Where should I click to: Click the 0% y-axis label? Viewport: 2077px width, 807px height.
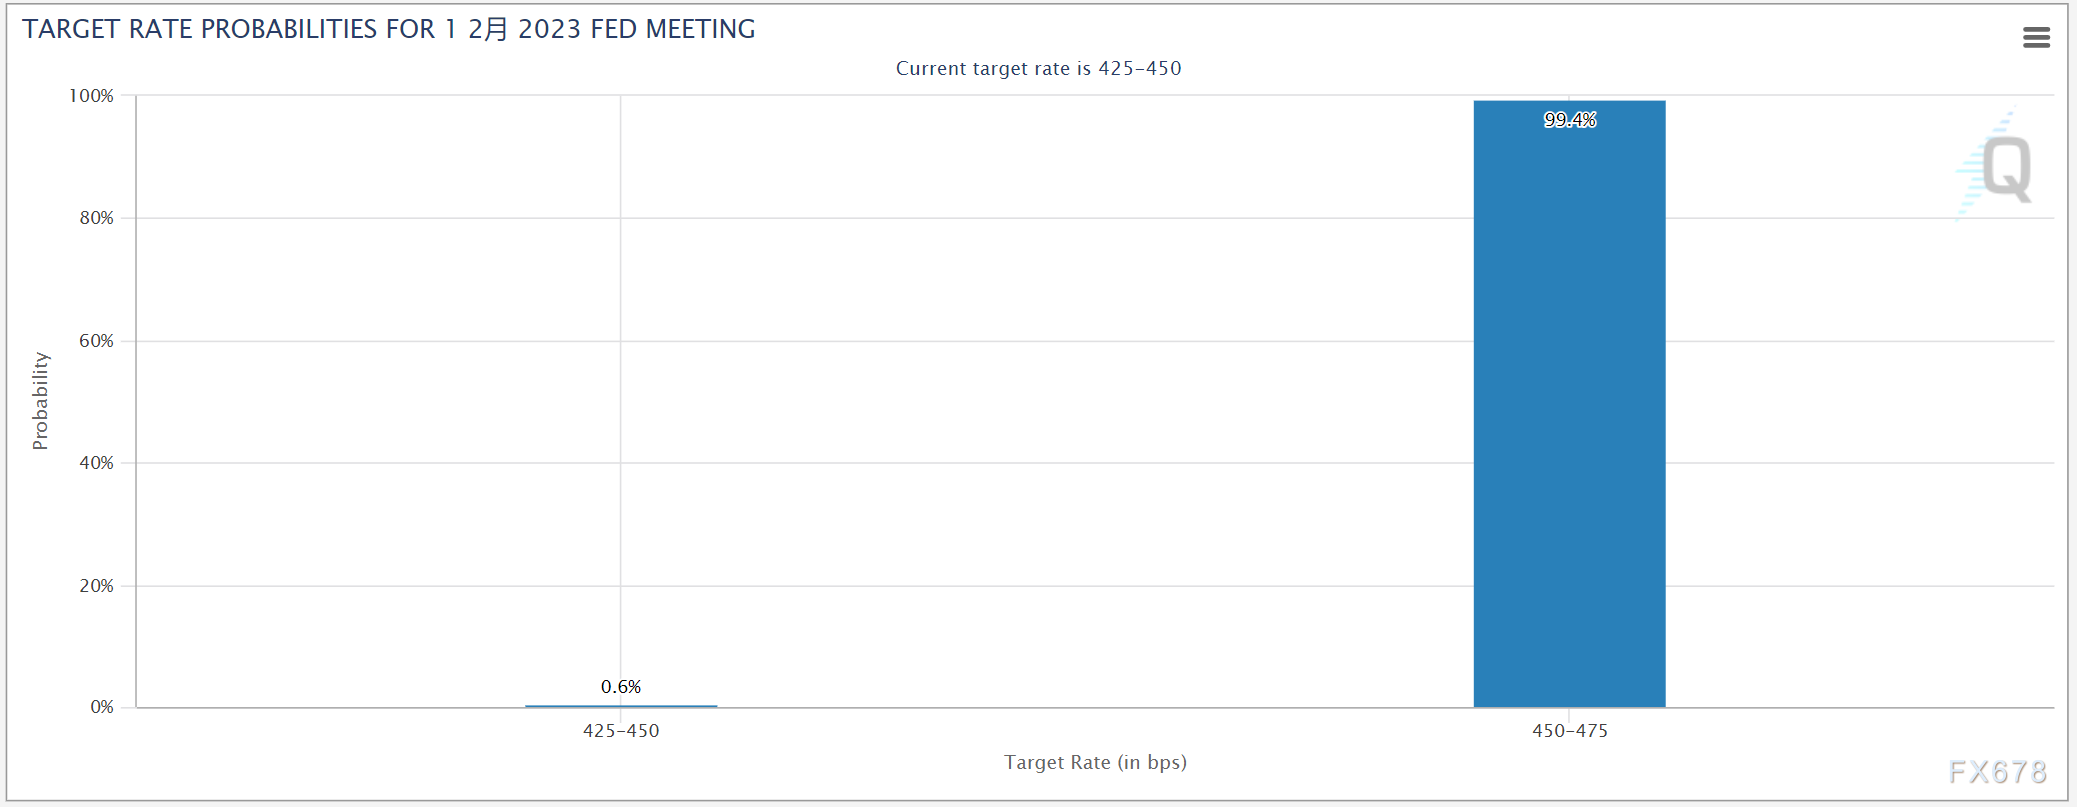click(x=102, y=707)
